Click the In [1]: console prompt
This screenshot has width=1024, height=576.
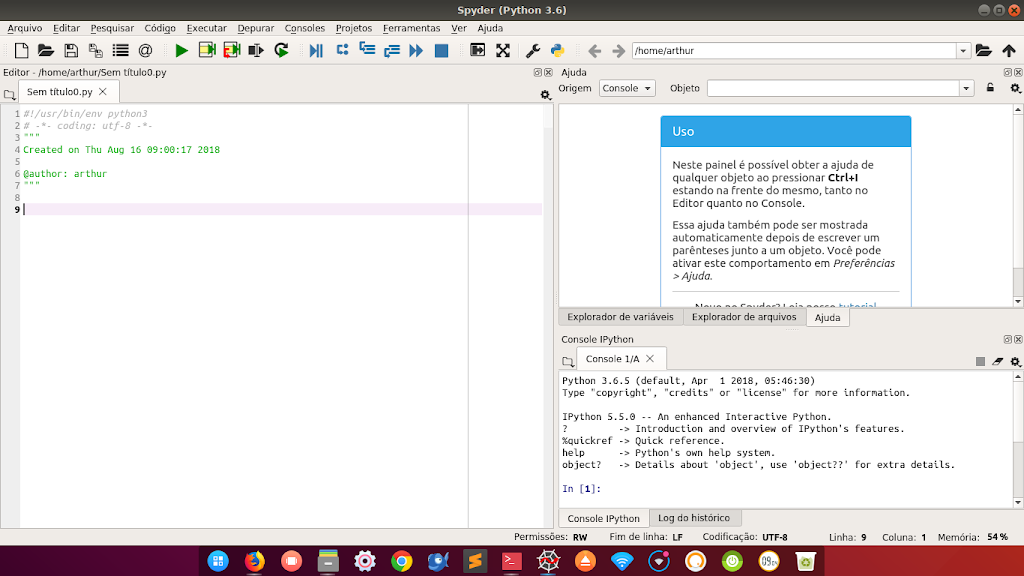581,488
